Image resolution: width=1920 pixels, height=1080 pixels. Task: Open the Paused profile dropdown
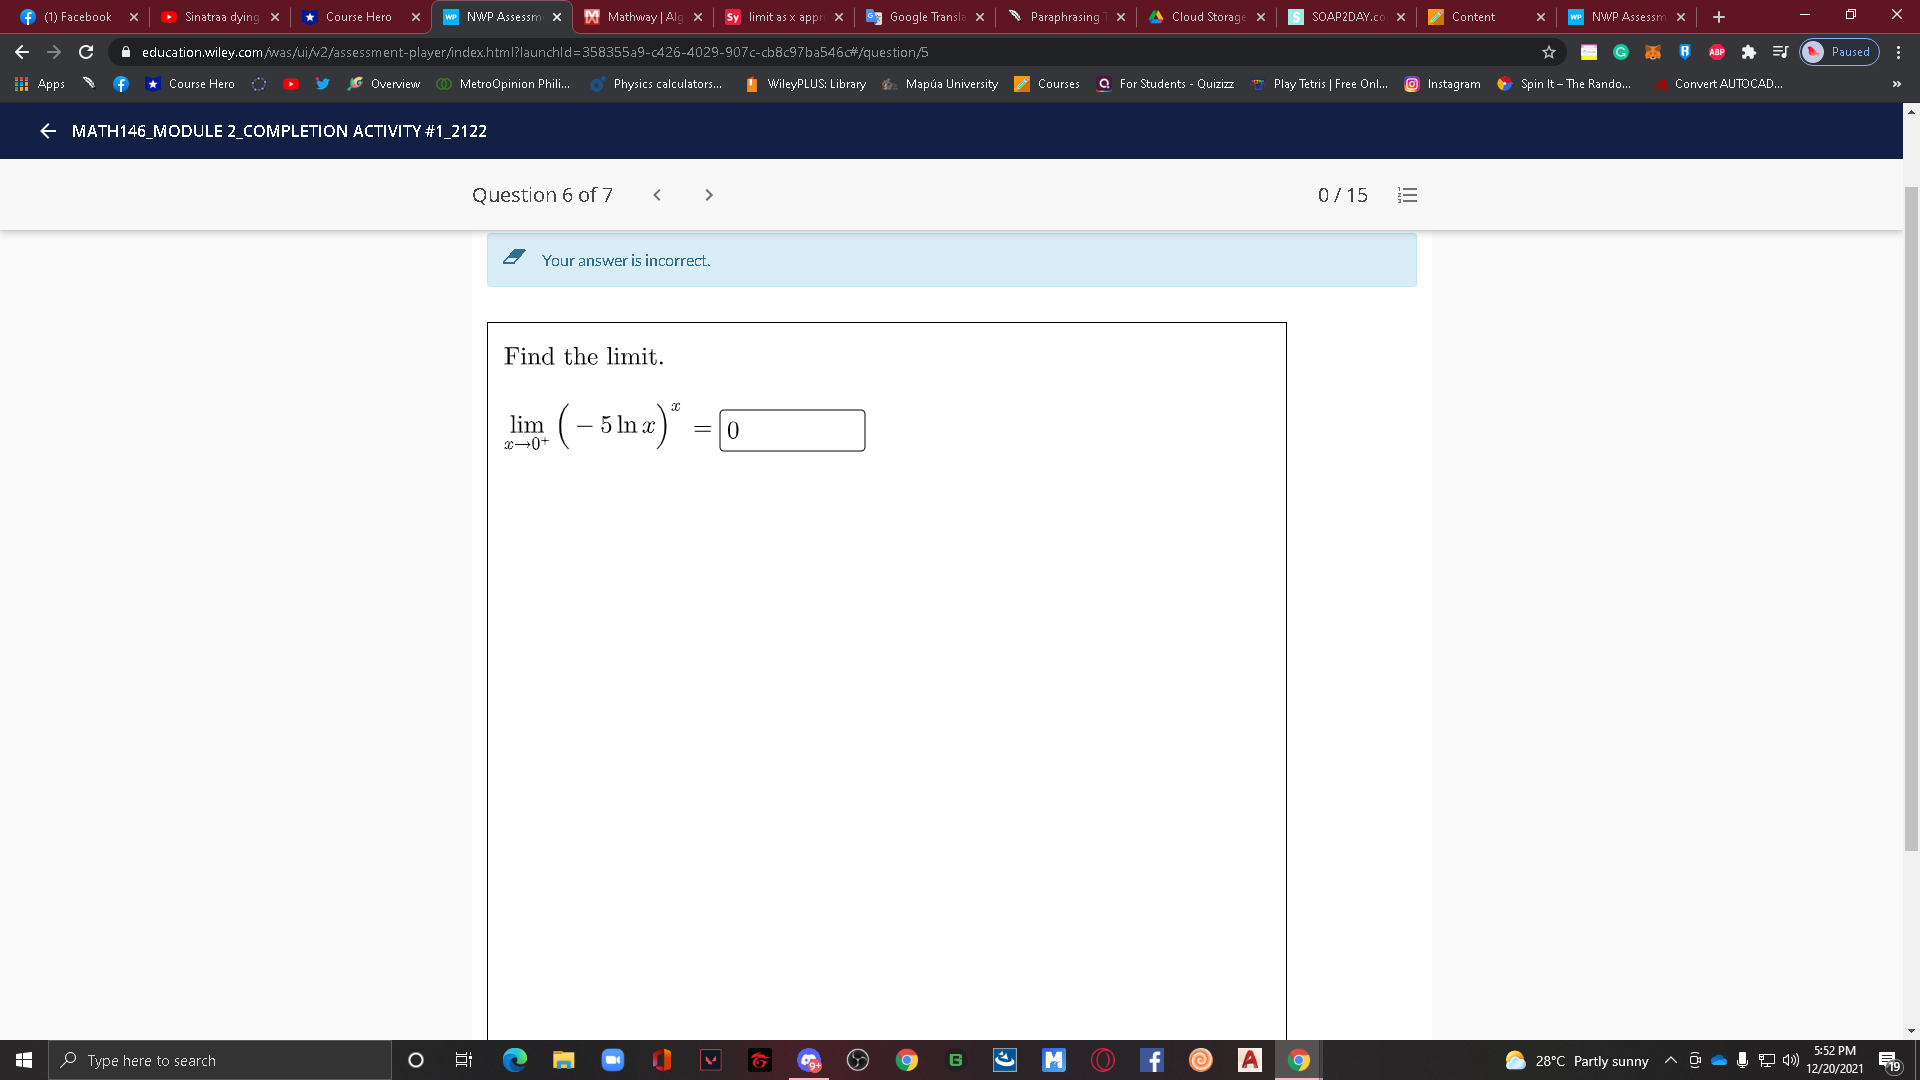[1839, 52]
